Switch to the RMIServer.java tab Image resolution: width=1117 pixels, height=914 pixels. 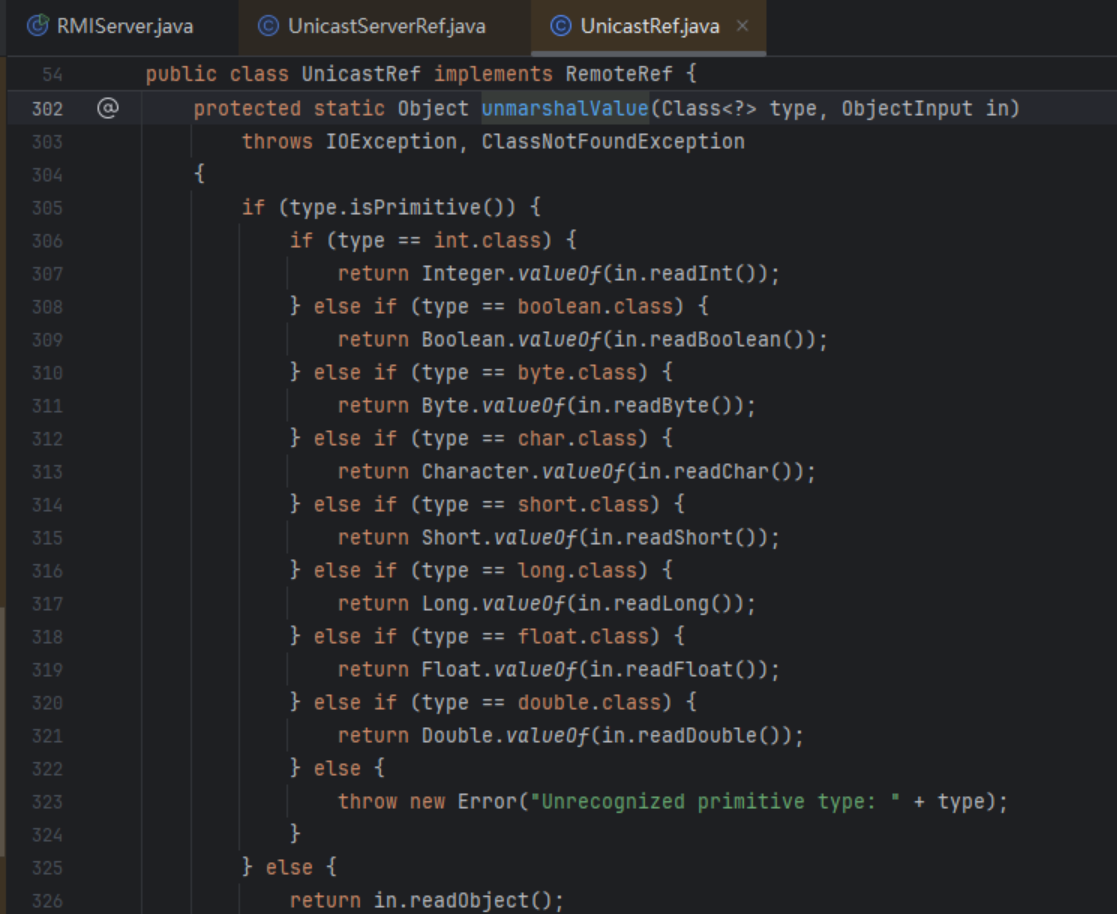pyautogui.click(x=124, y=26)
